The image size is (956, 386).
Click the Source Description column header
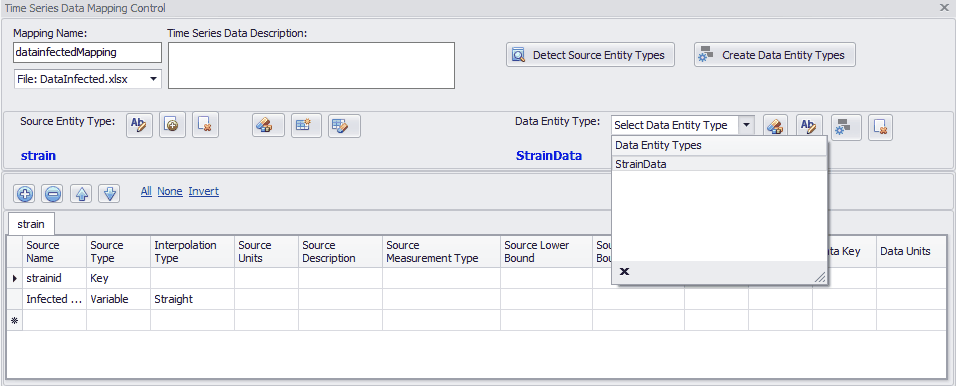340,252
